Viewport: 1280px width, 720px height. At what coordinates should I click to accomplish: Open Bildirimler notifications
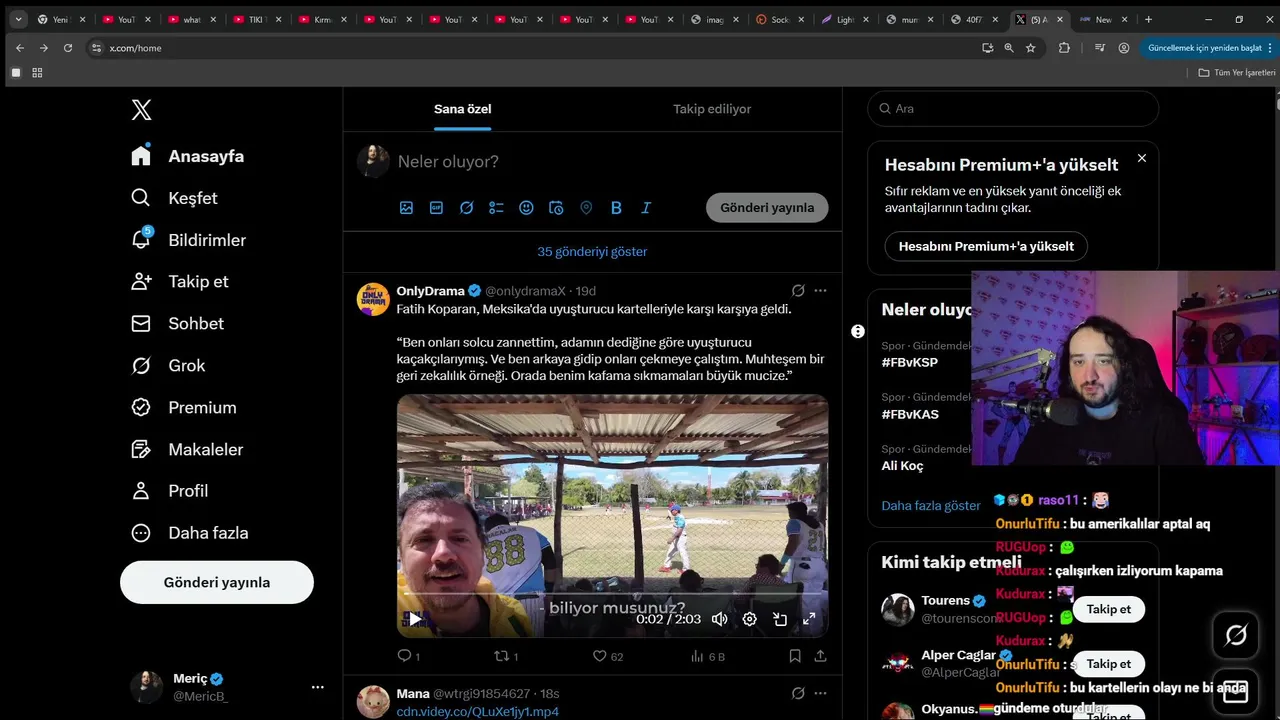[189, 240]
